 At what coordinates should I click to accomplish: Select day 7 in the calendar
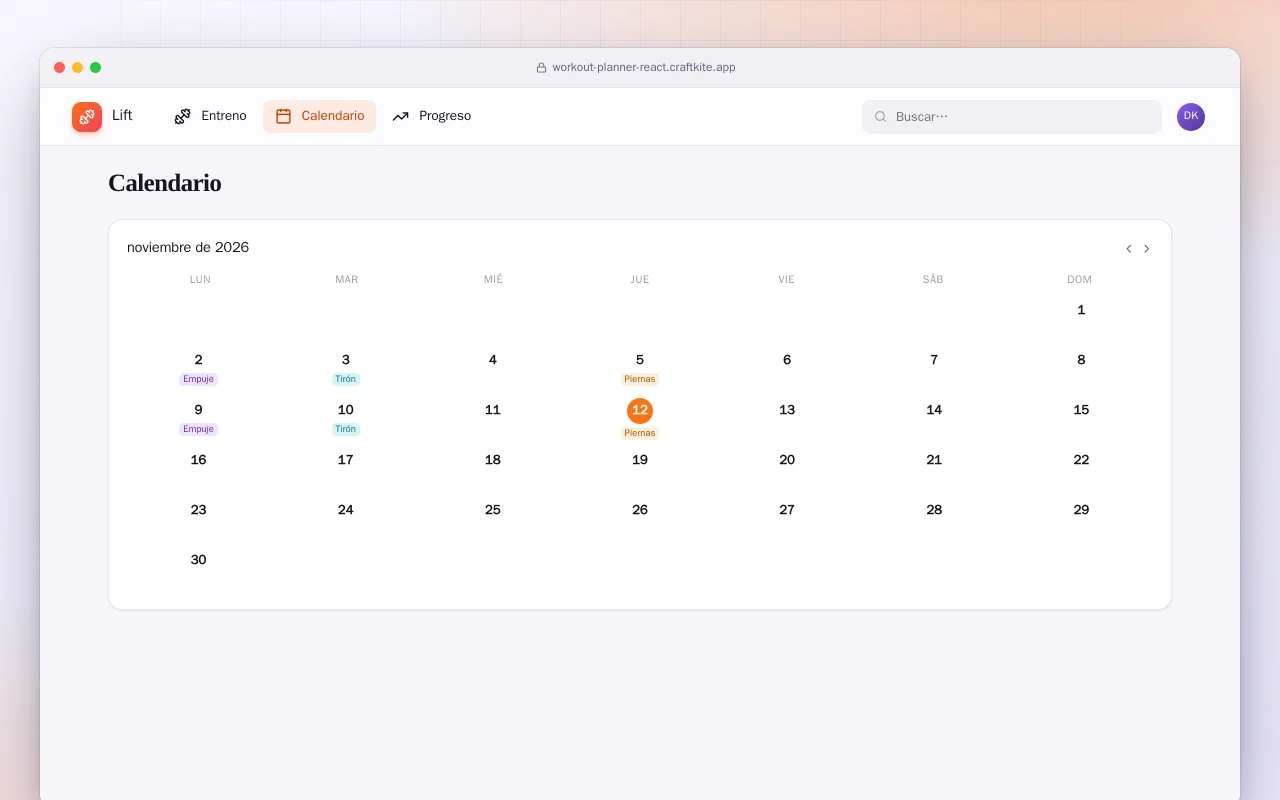pyautogui.click(x=934, y=360)
